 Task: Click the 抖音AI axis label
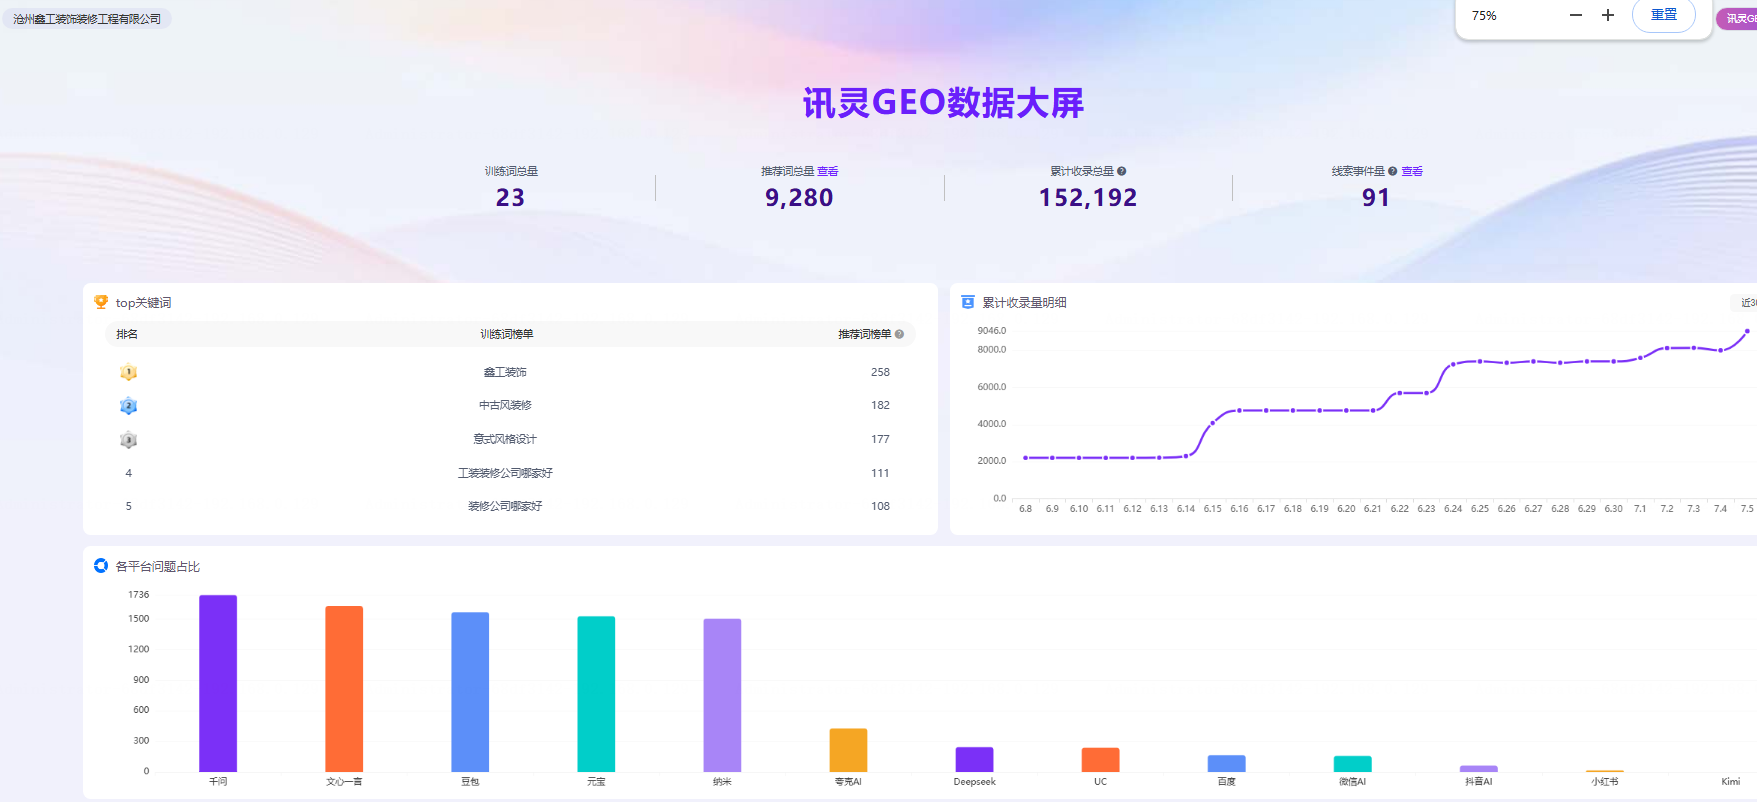1478,782
